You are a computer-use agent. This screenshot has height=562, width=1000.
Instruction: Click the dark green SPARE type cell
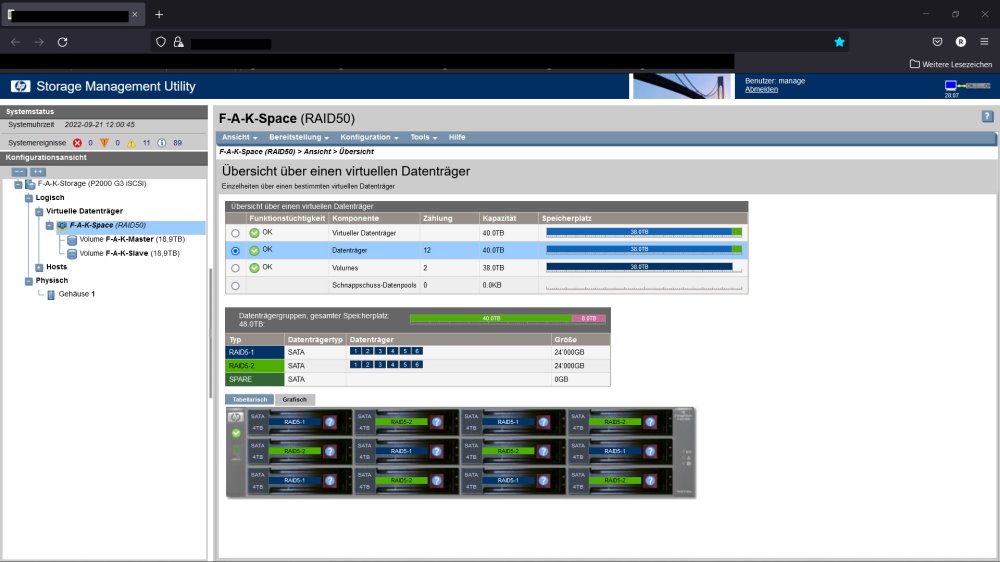[x=255, y=380]
